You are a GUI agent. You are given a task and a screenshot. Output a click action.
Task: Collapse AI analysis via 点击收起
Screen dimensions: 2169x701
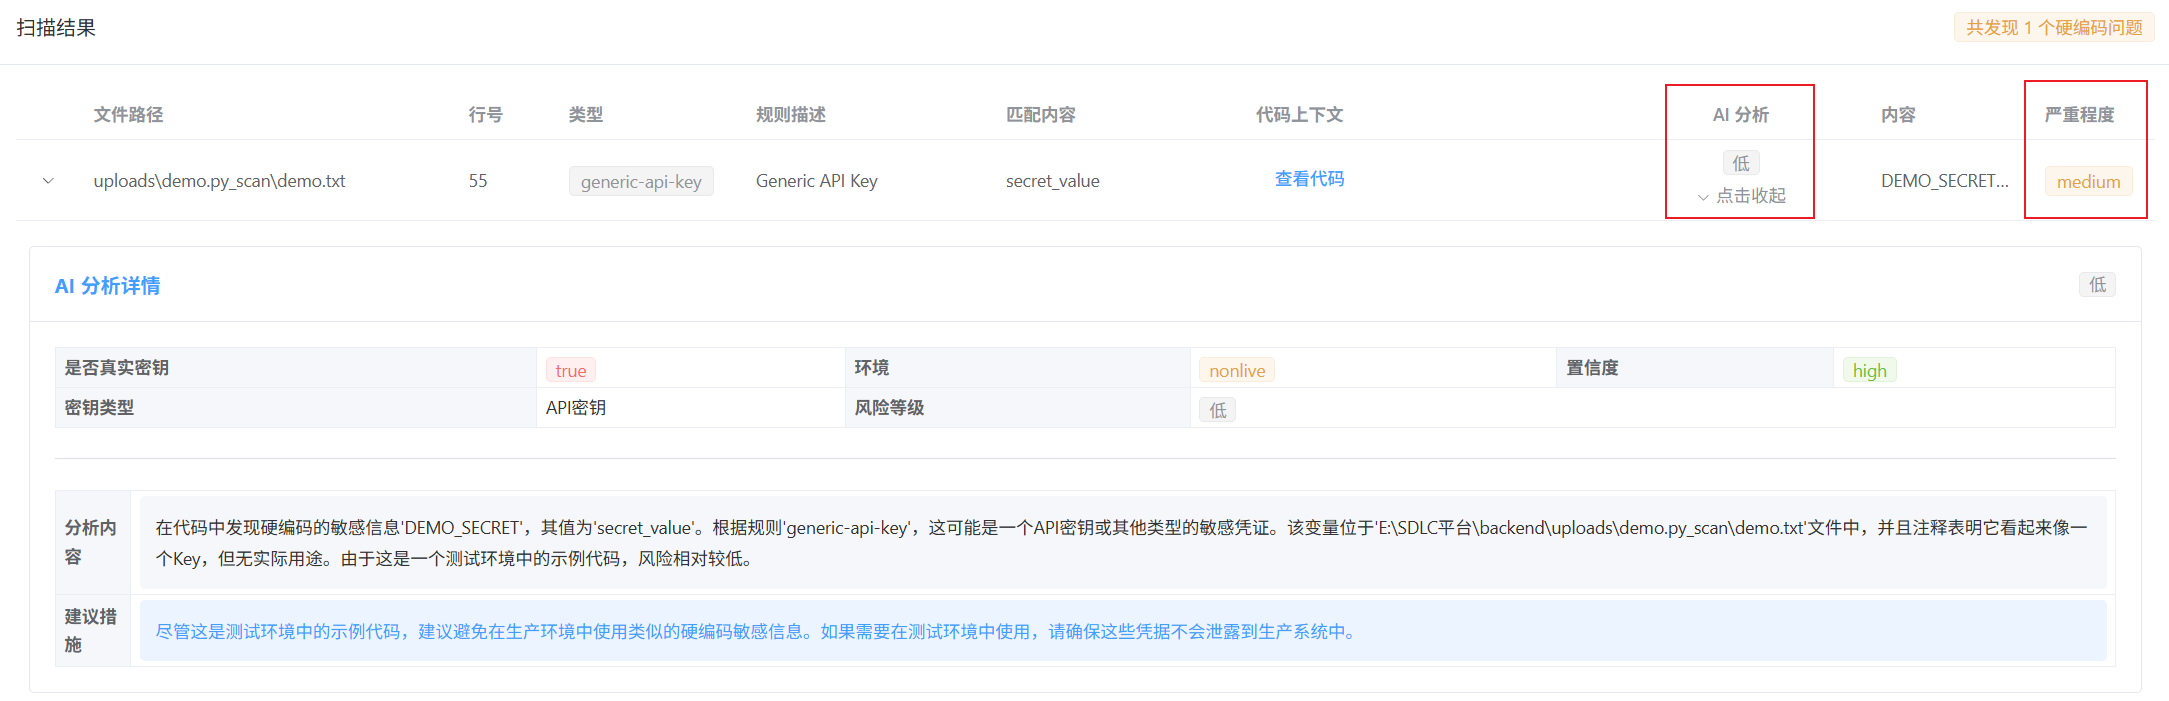point(1741,196)
